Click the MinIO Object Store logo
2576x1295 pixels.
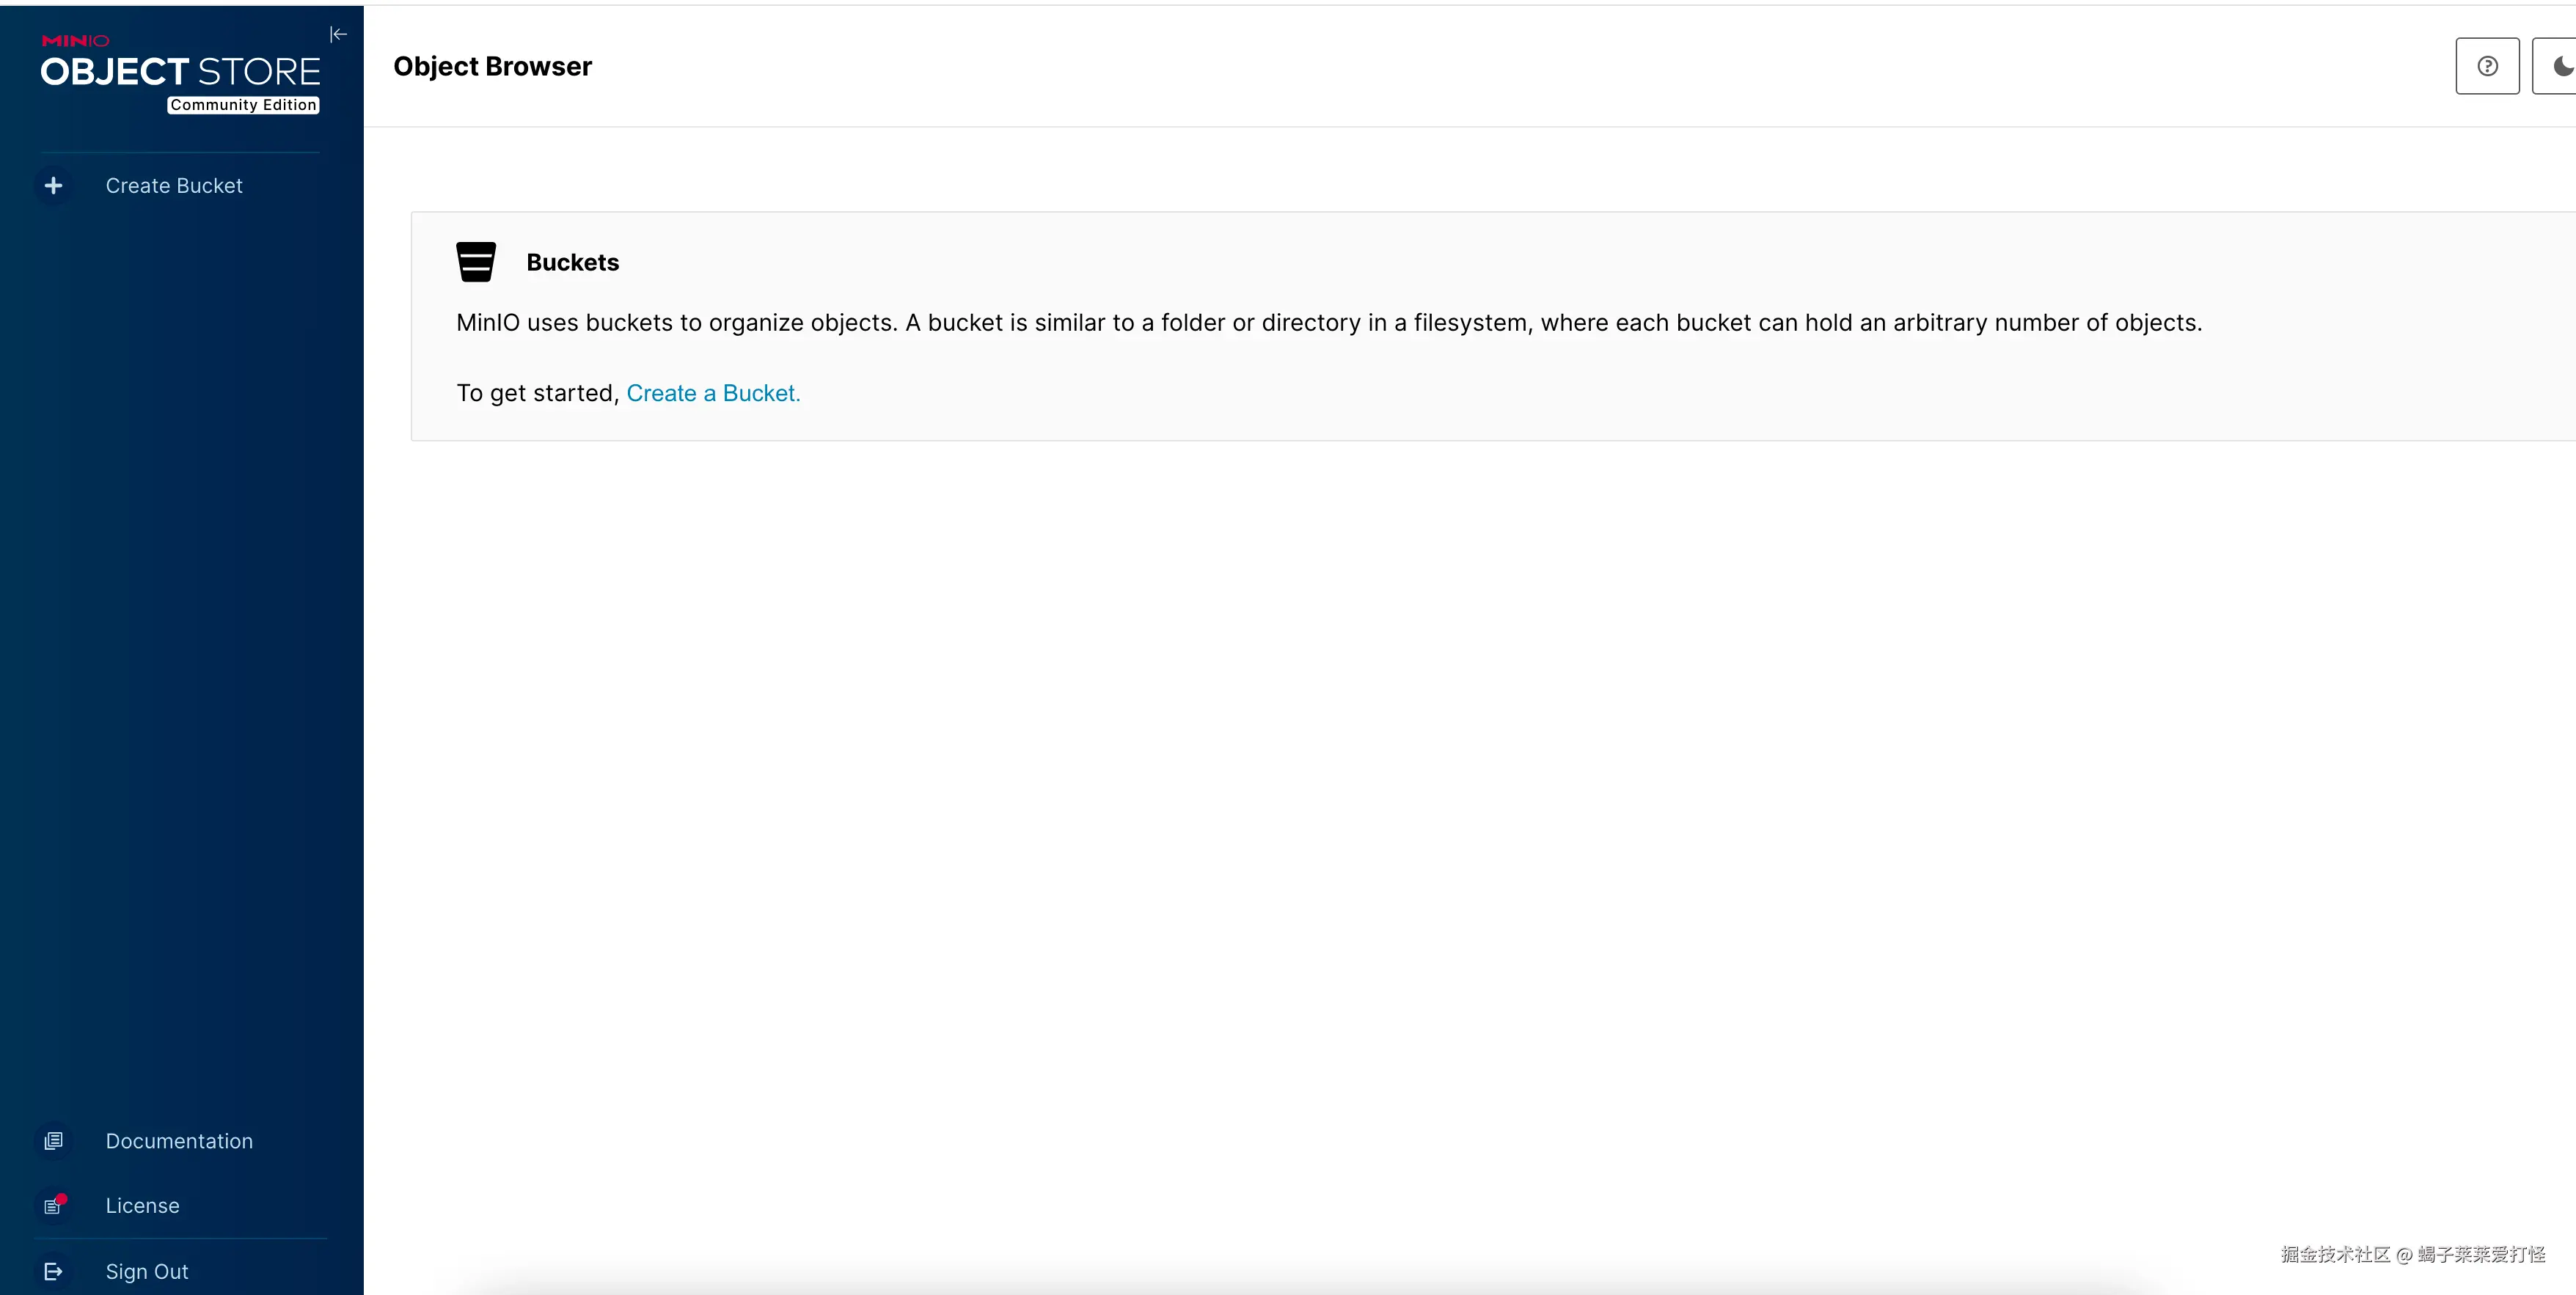coord(181,72)
